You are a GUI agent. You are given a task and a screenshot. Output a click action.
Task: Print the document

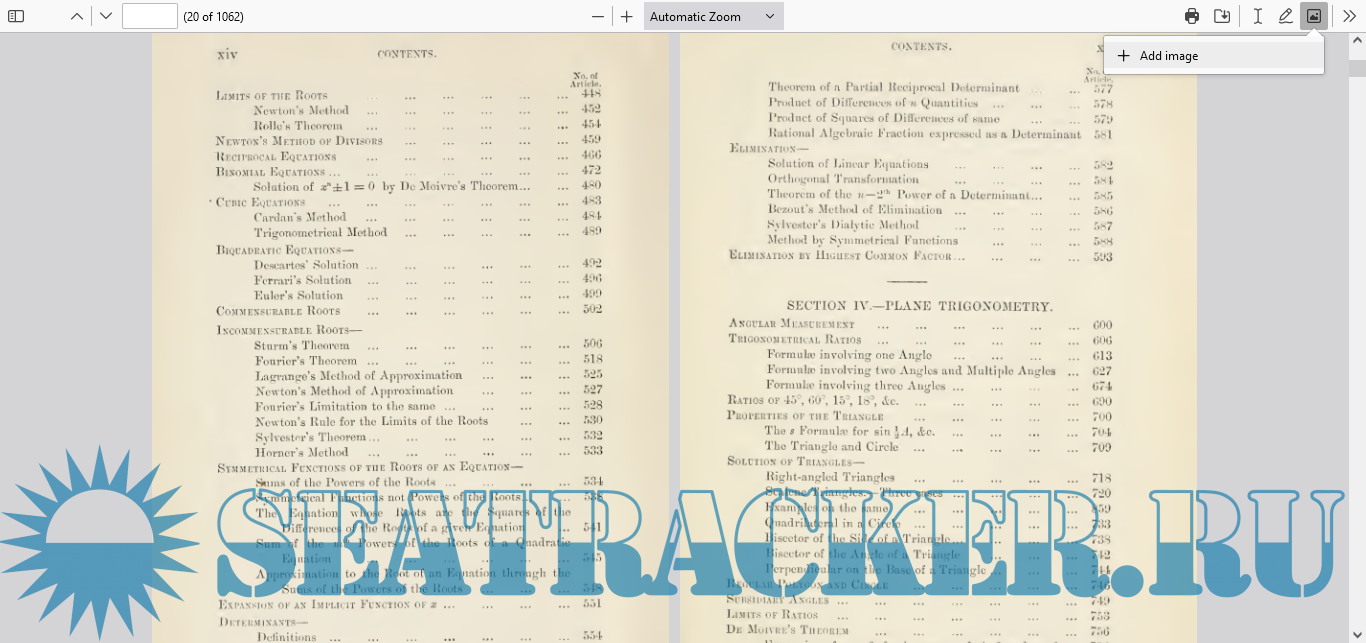(x=1192, y=16)
